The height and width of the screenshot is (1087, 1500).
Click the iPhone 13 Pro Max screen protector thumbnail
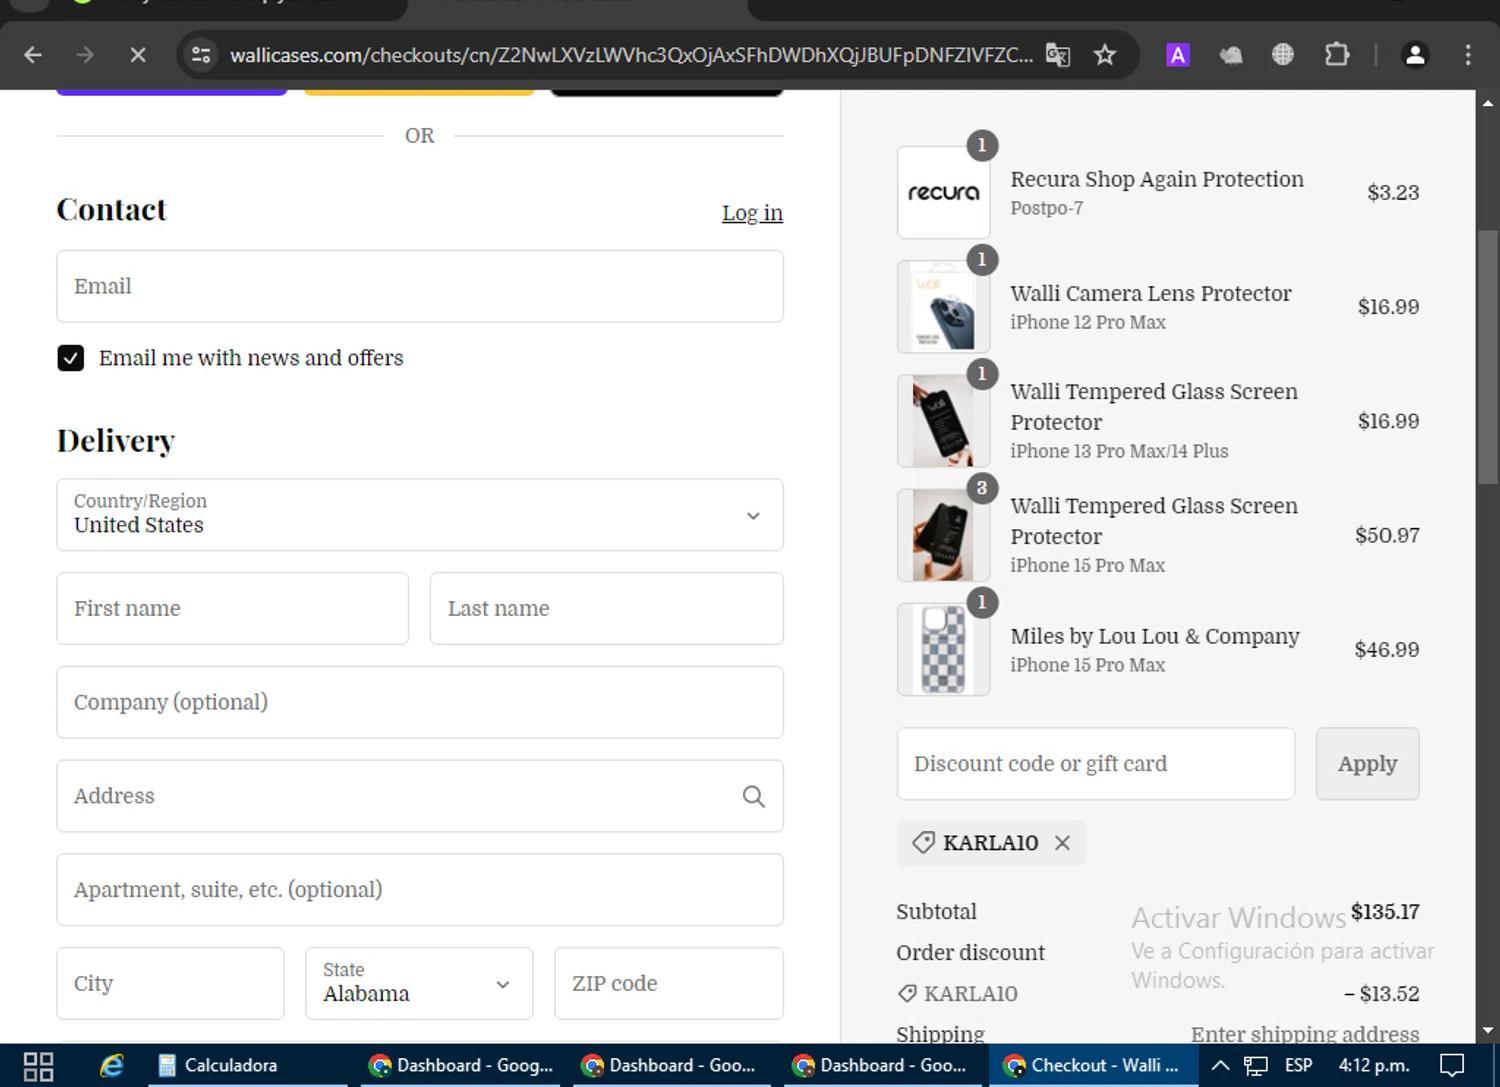[943, 421]
